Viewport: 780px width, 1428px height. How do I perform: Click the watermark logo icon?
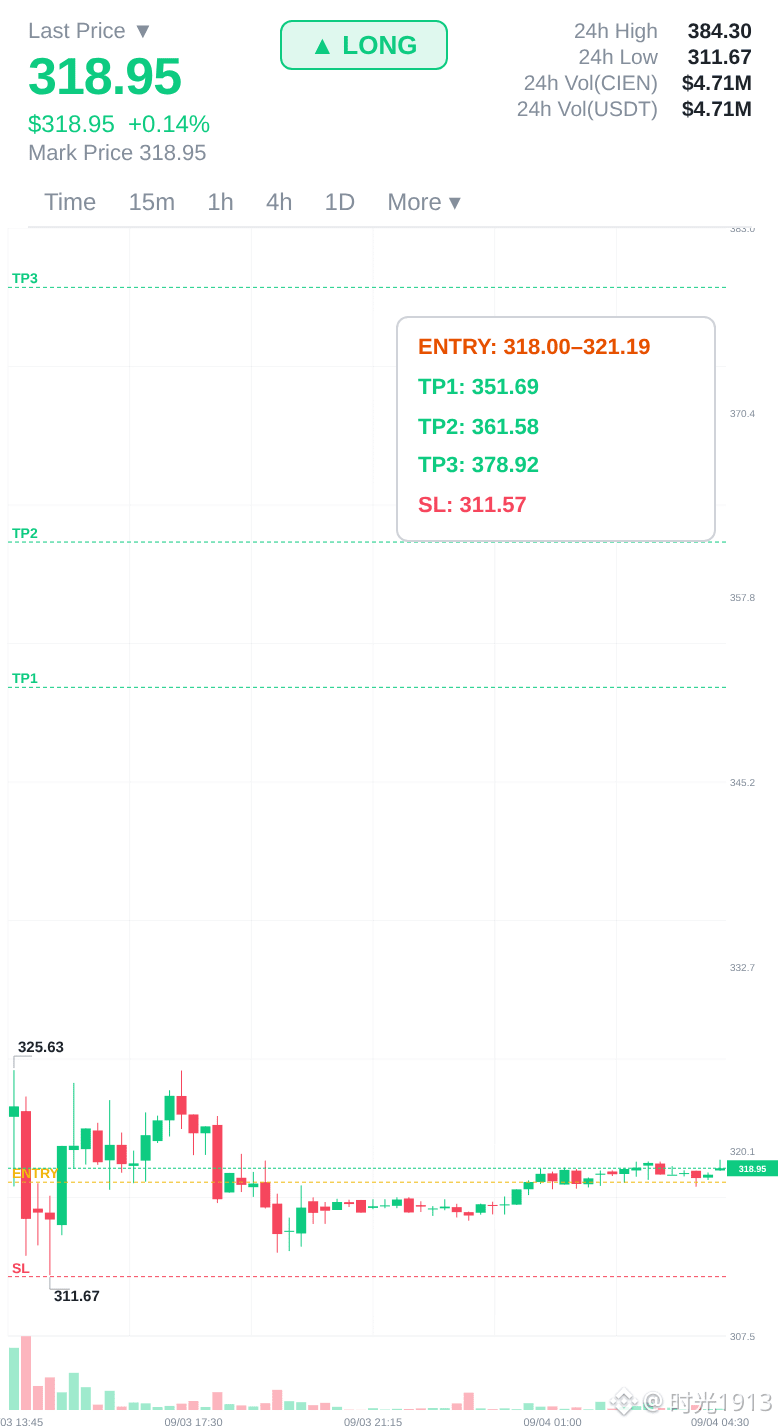[623, 1402]
